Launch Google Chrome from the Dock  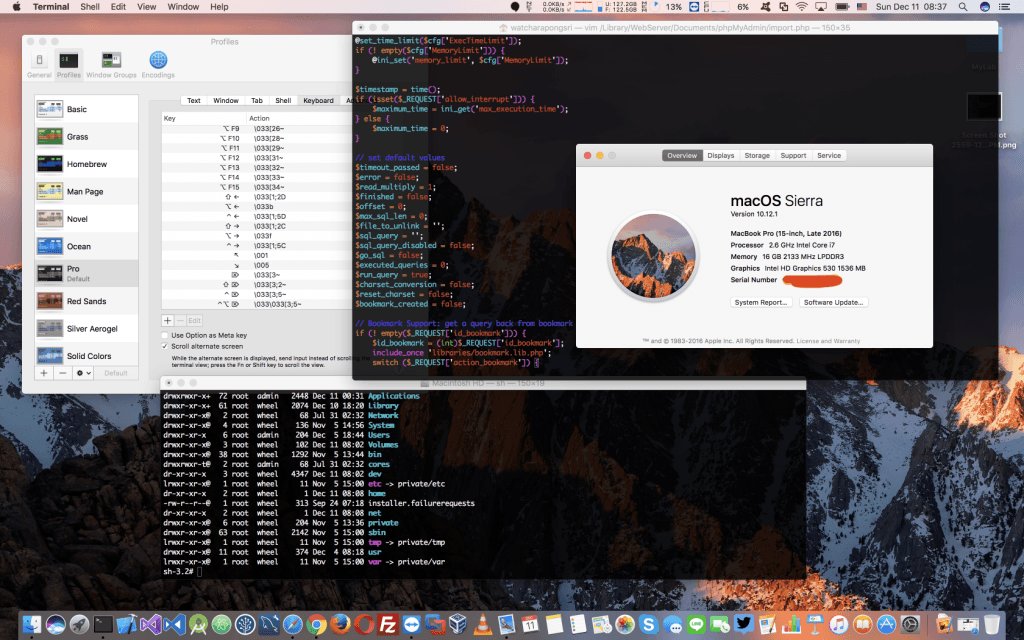pyautogui.click(x=316, y=624)
